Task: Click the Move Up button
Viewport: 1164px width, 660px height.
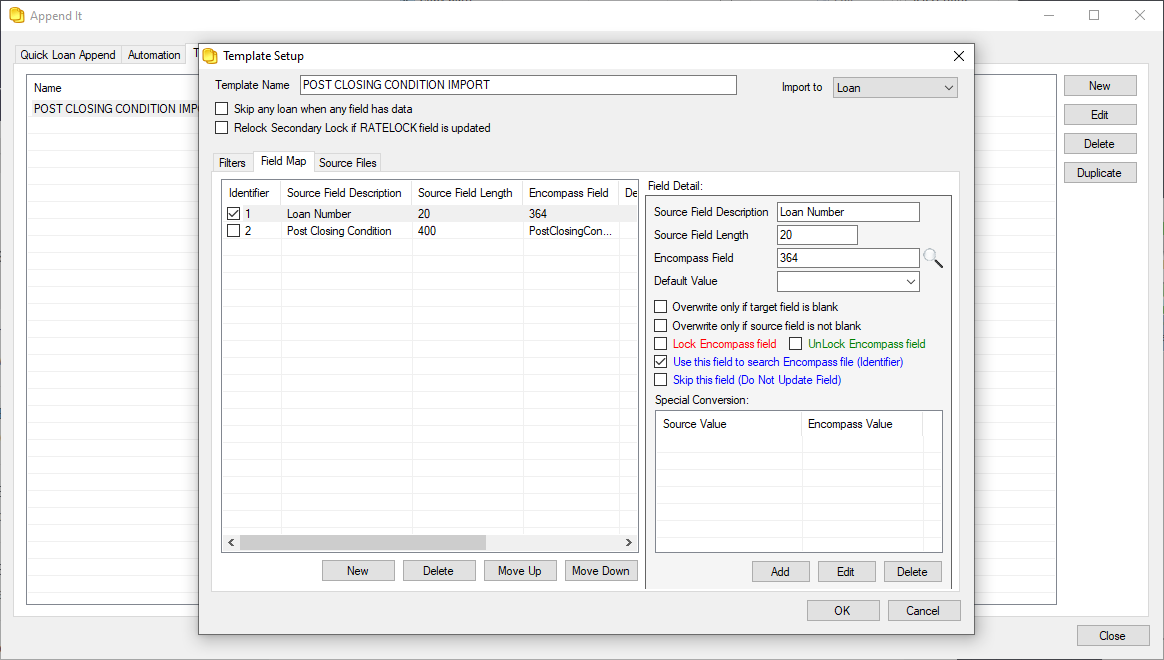Action: [520, 571]
